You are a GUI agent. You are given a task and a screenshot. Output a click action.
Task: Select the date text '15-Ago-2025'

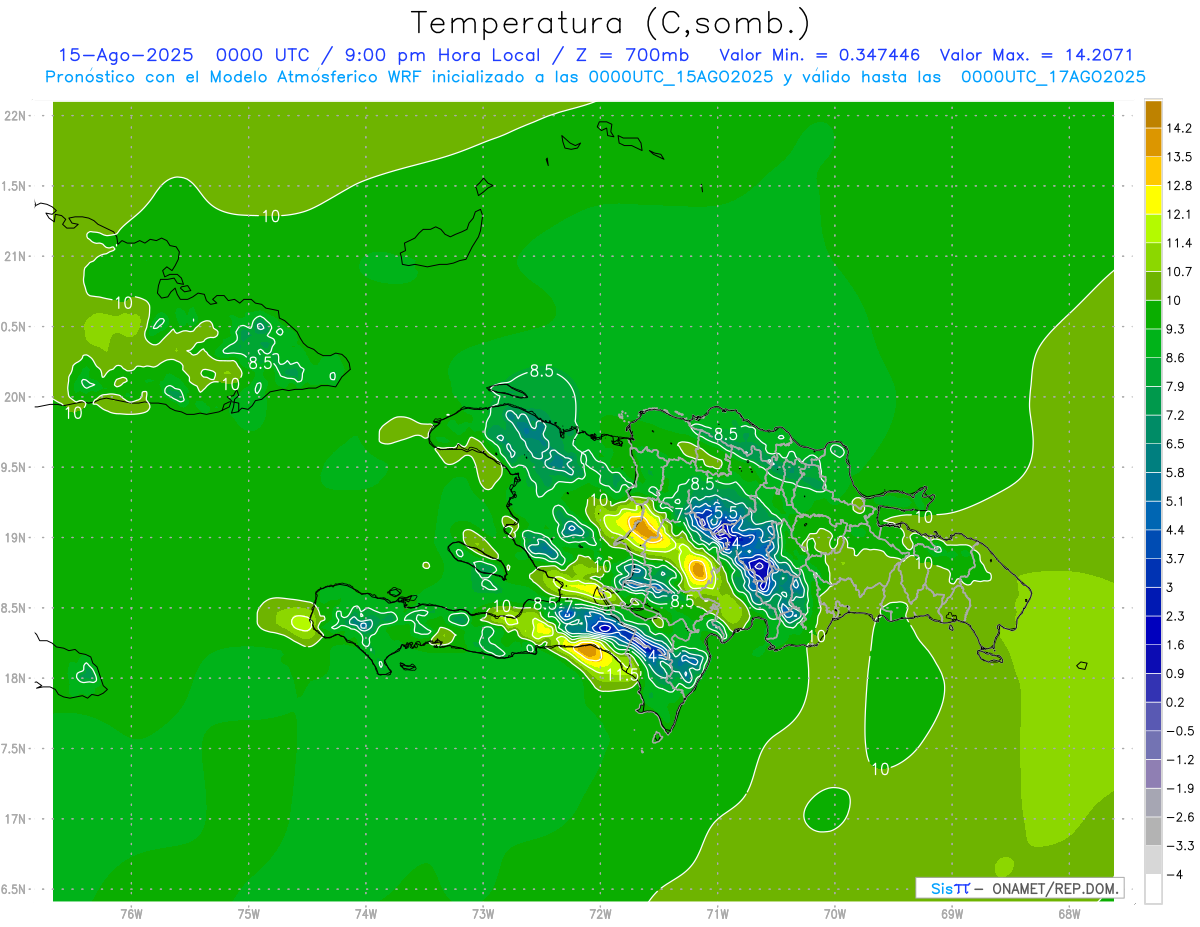point(125,56)
